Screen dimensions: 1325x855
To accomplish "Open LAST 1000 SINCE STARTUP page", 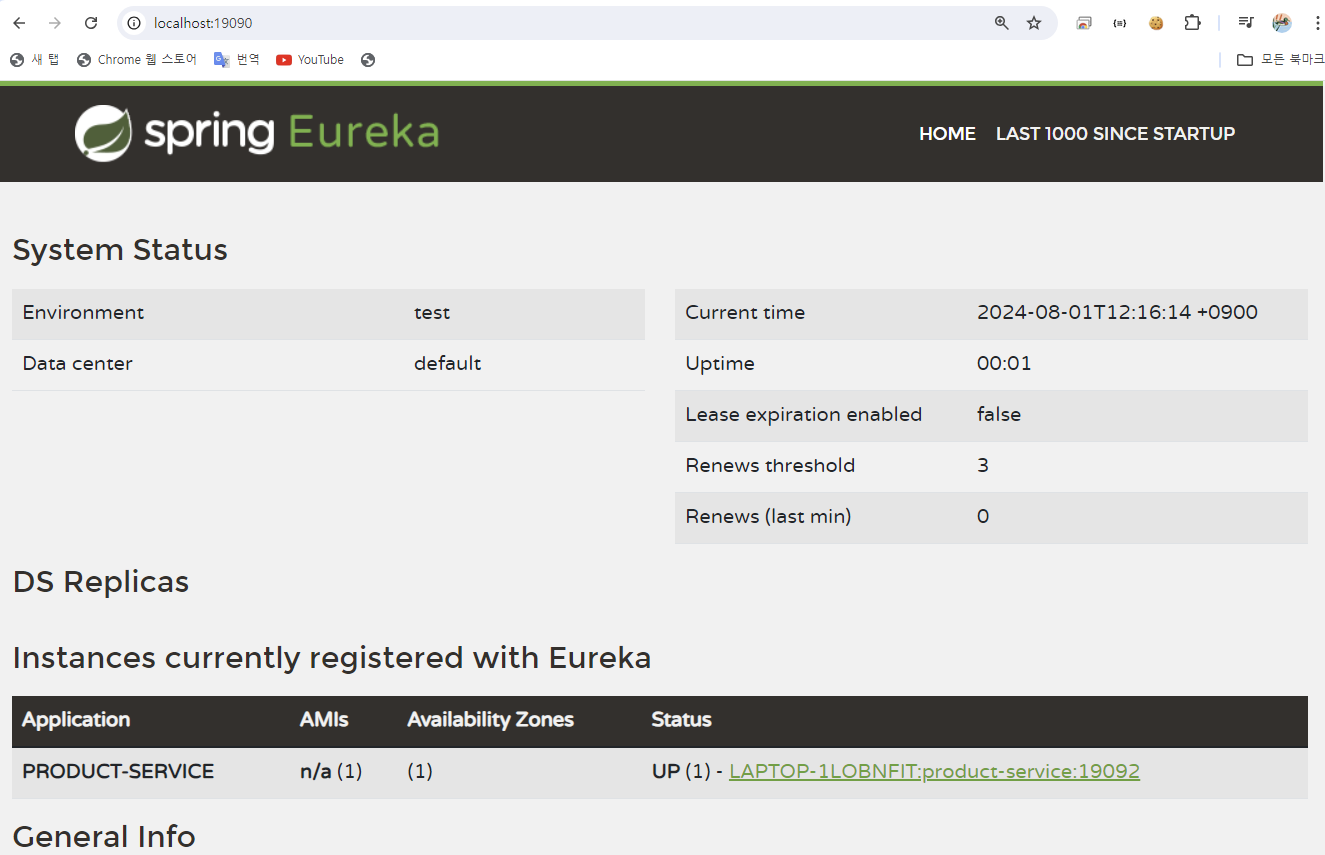I will pos(1115,134).
